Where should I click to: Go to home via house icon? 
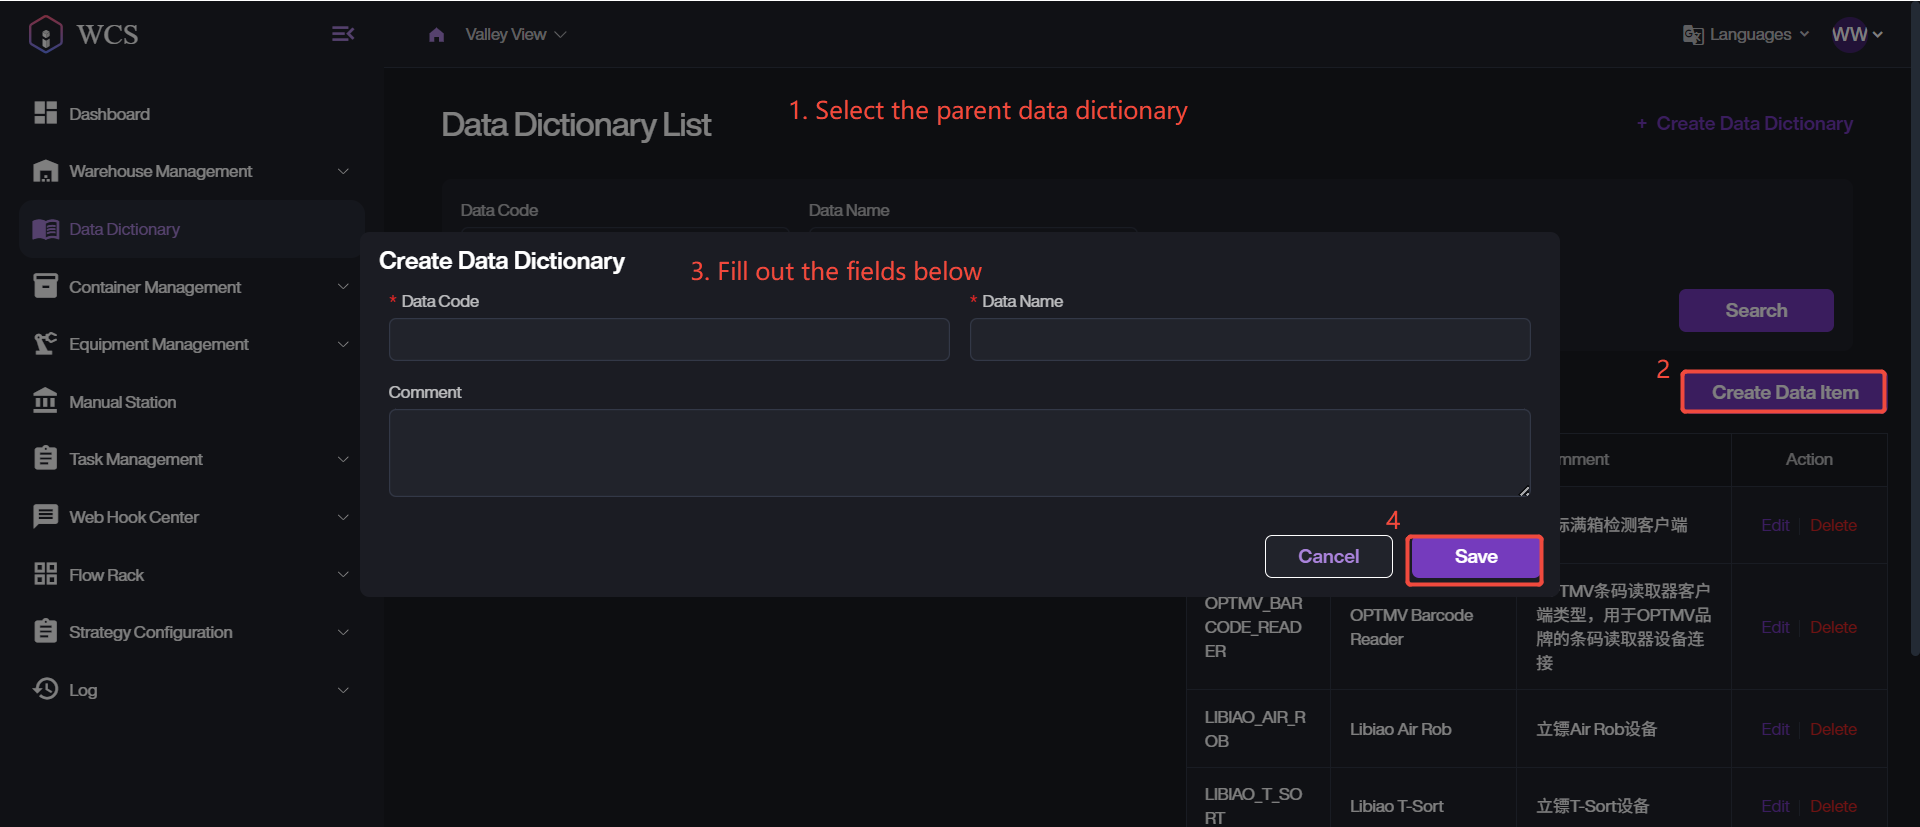[436, 35]
